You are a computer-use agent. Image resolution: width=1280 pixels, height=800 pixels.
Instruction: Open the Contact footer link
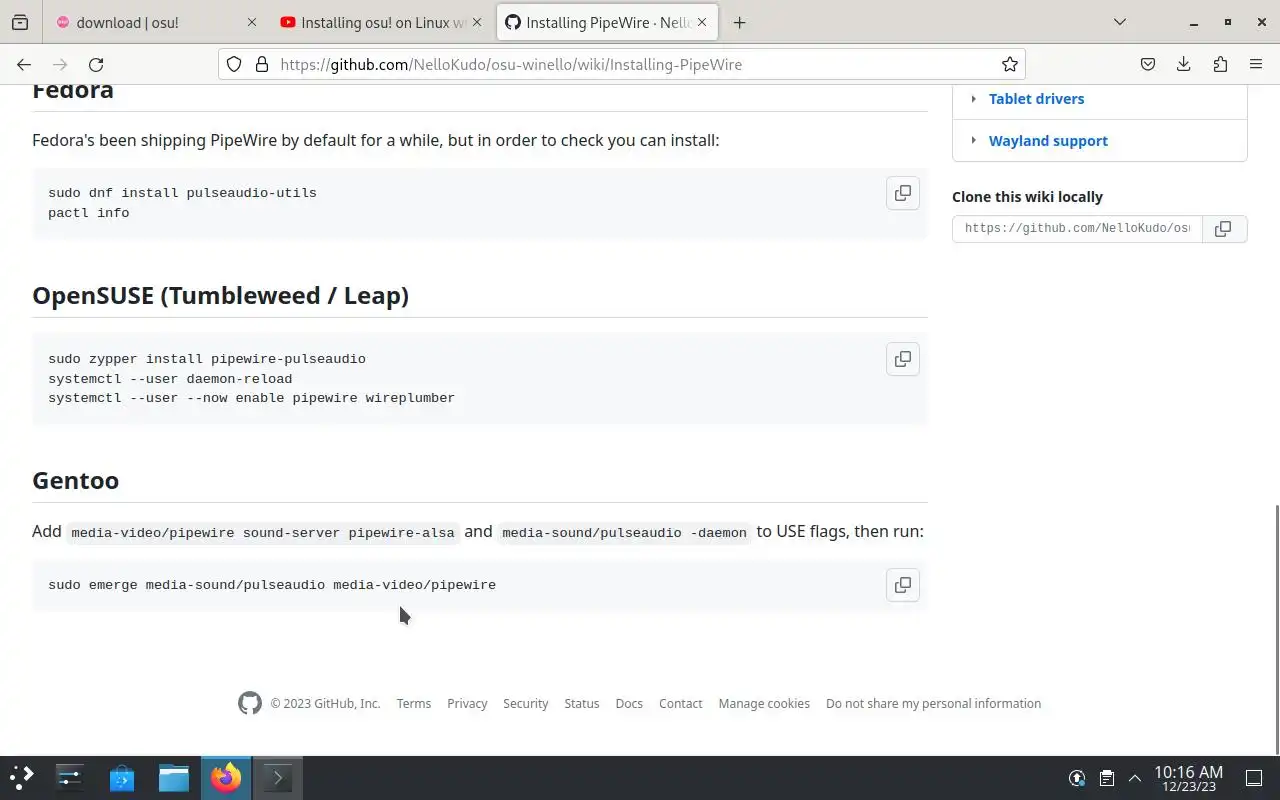(681, 703)
